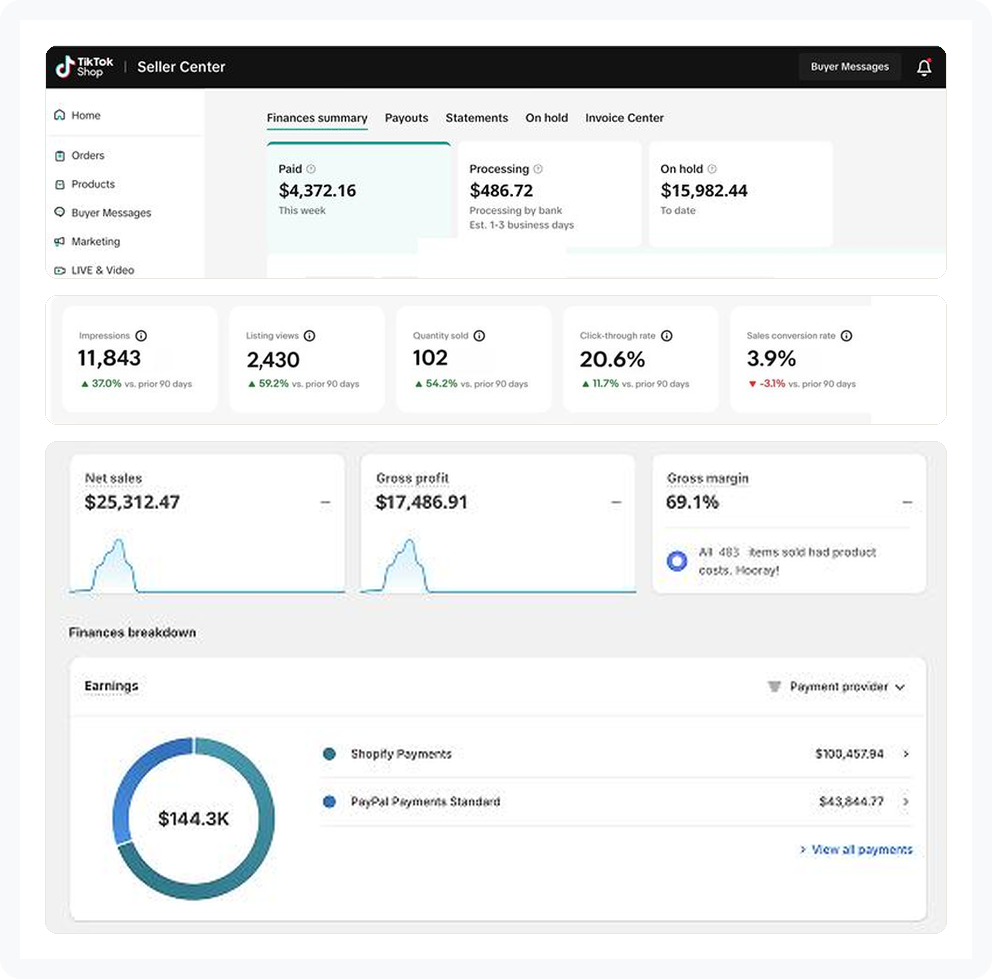
Task: Open the Invoice Center tab
Action: (624, 118)
